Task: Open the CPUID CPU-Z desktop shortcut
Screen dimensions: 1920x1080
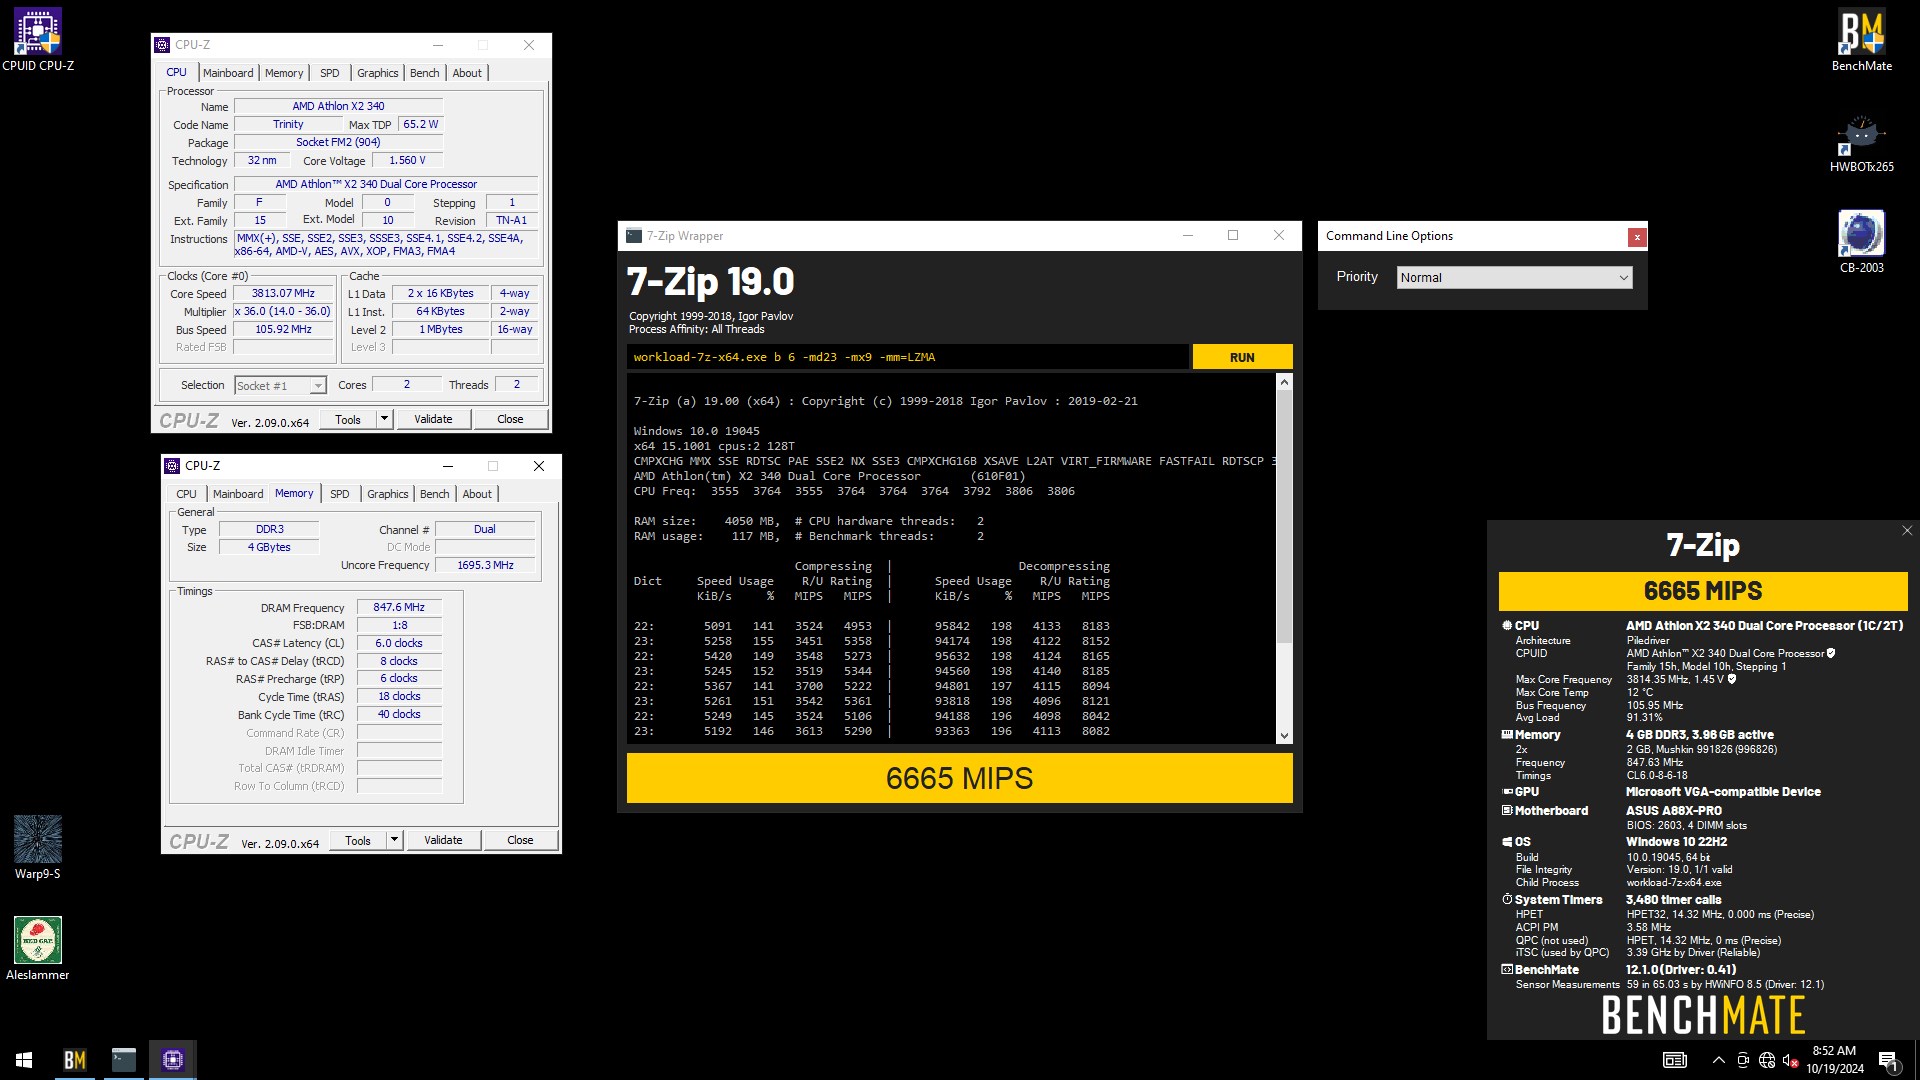Action: pos(38,40)
